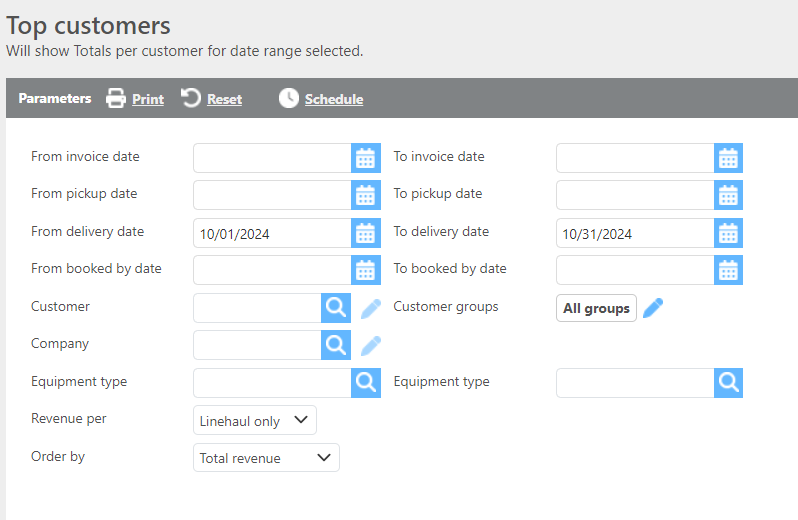Click the Customer search magnifier icon
The height and width of the screenshot is (520, 798).
click(336, 308)
